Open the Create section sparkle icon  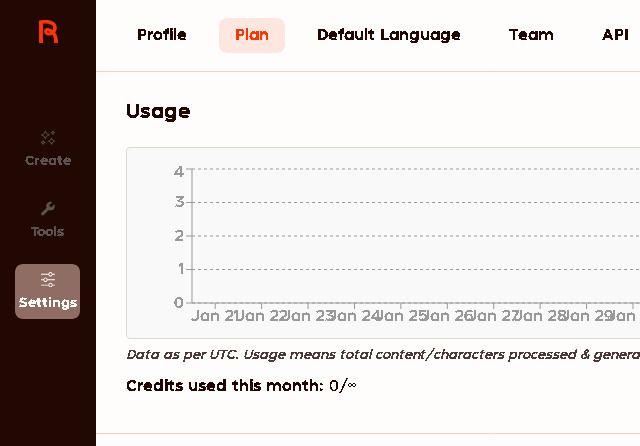[48, 137]
